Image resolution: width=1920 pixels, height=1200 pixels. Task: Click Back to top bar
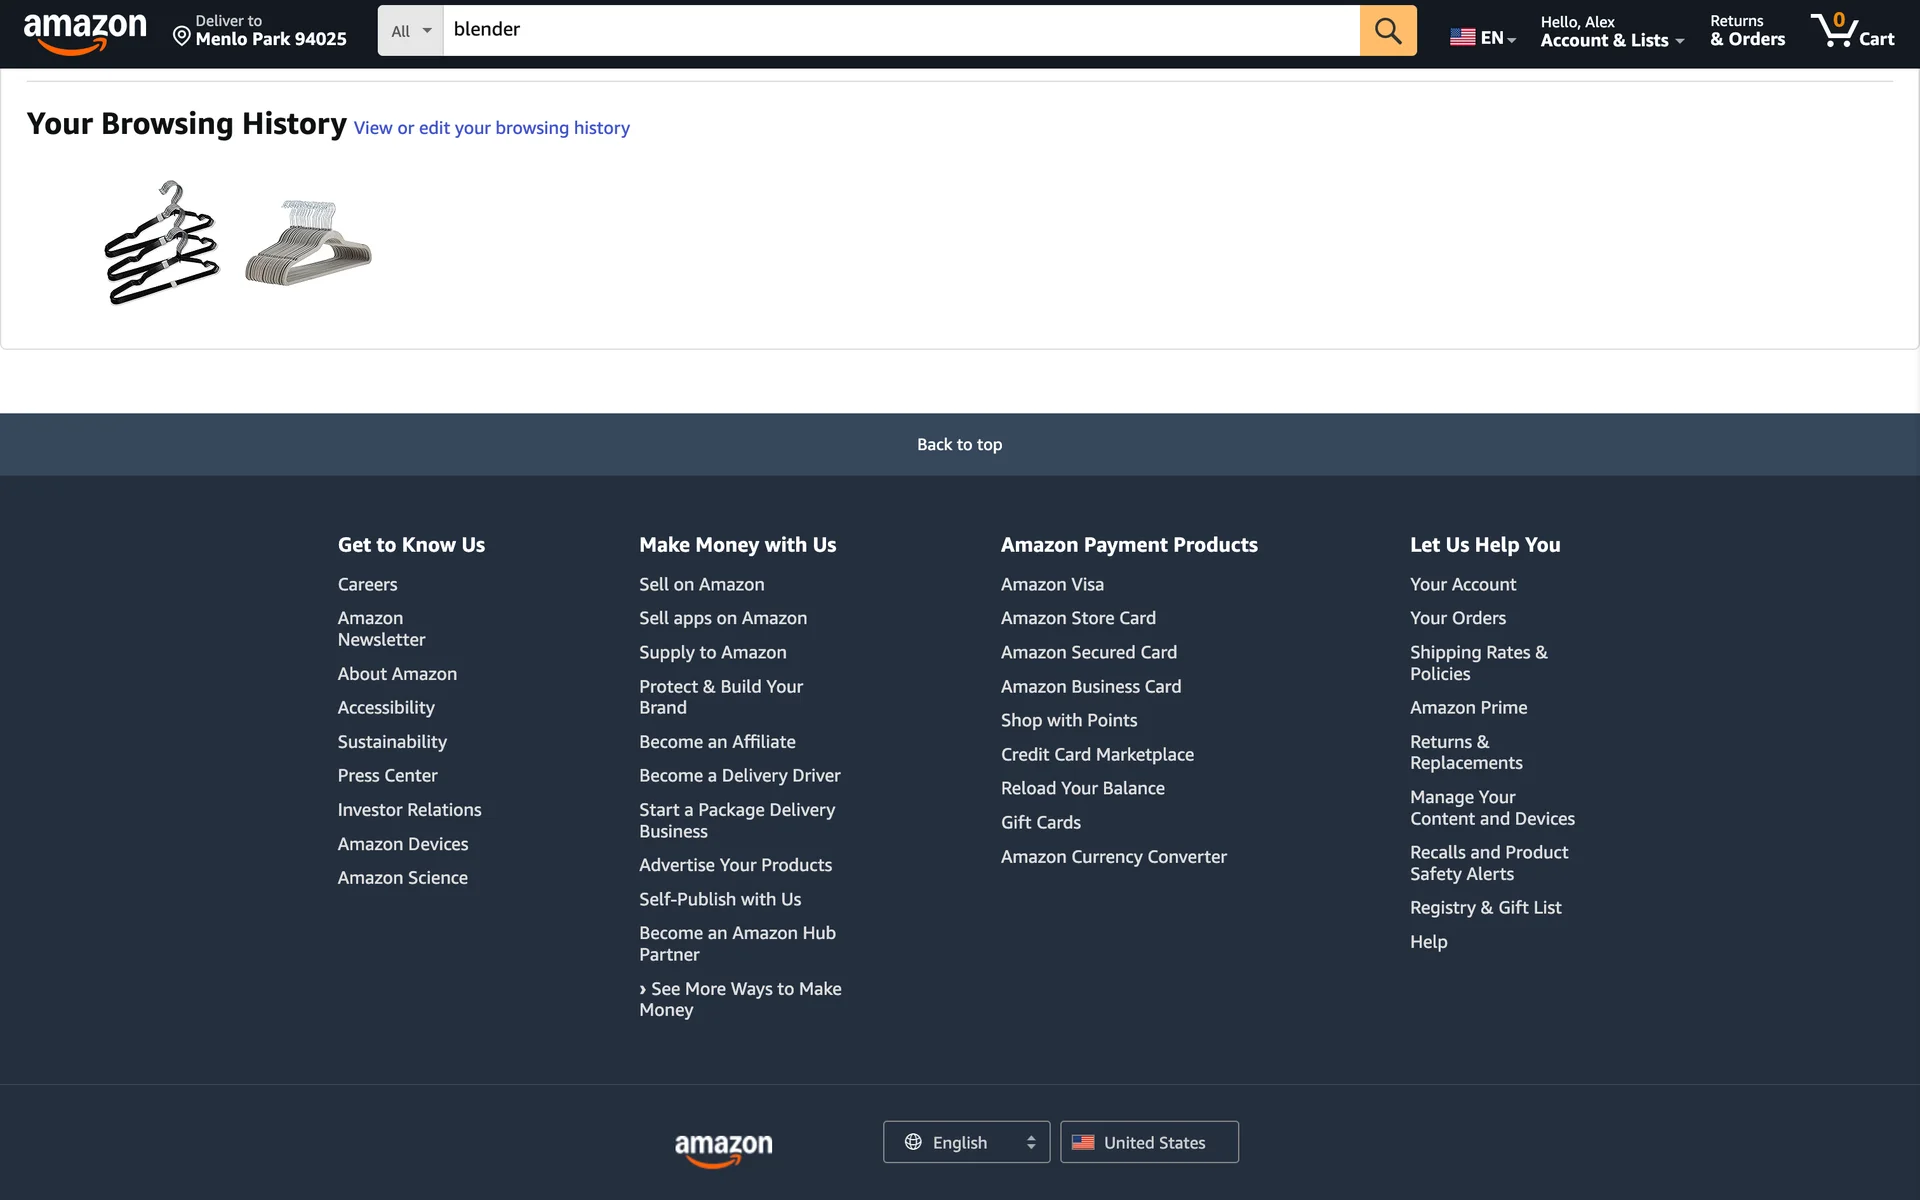point(959,444)
